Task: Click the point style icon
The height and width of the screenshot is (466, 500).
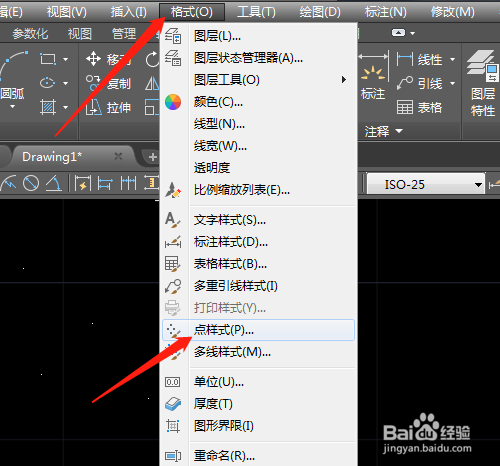Action: (x=173, y=330)
